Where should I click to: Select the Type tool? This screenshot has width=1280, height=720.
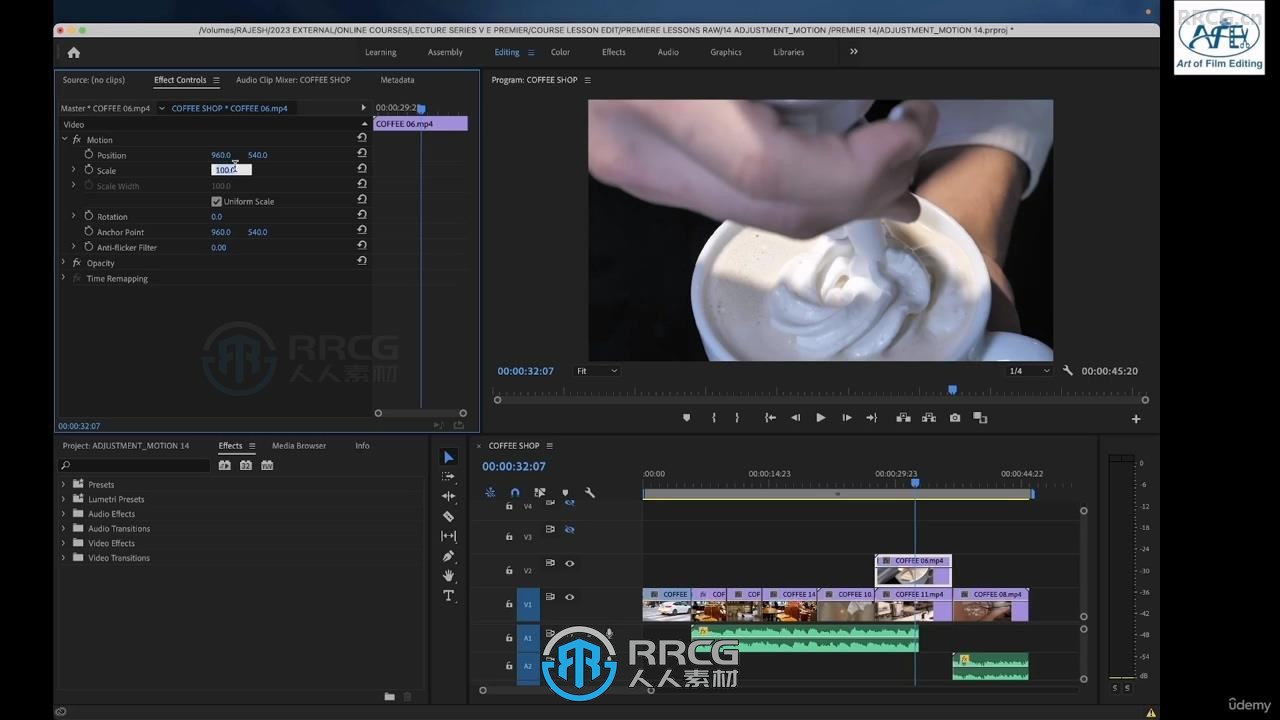click(448, 595)
